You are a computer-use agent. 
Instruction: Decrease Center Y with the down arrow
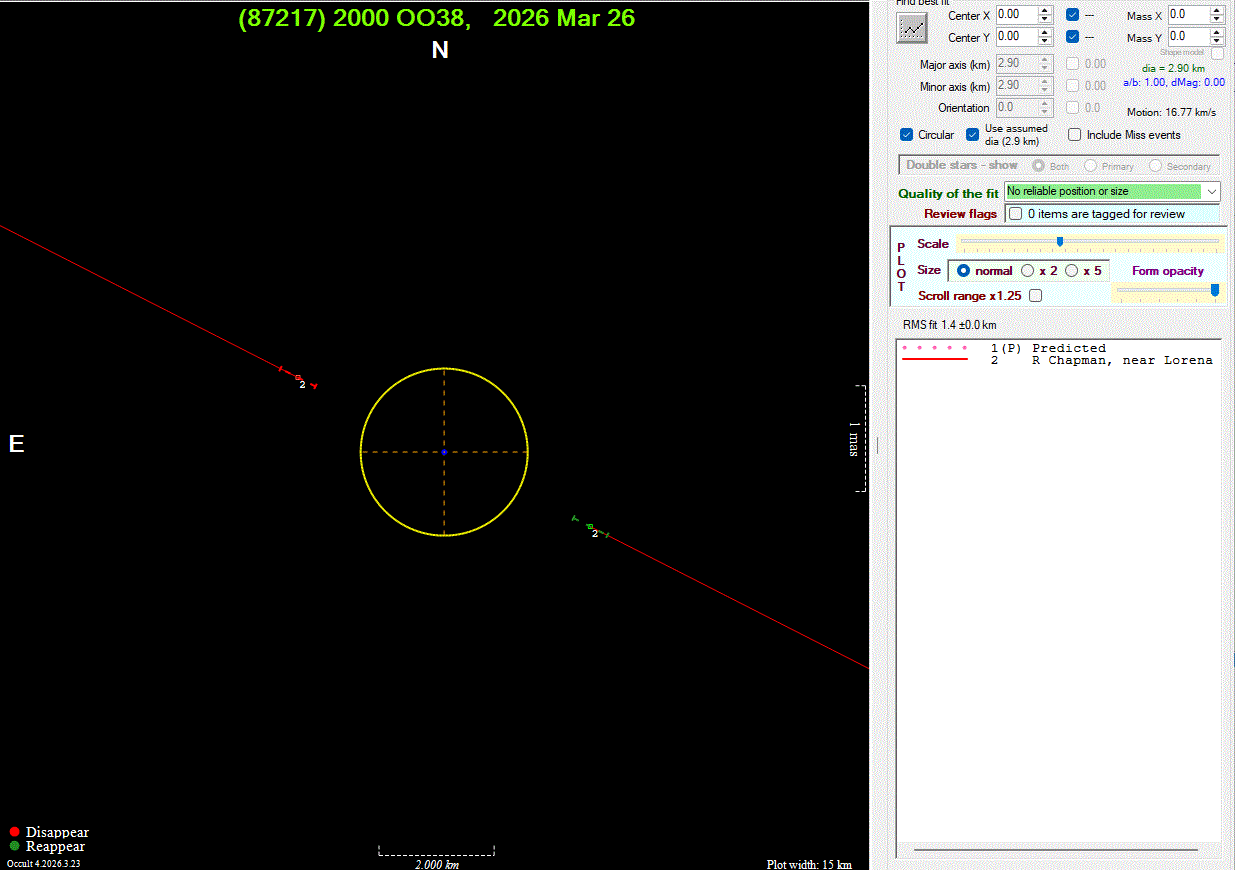[x=1045, y=41]
